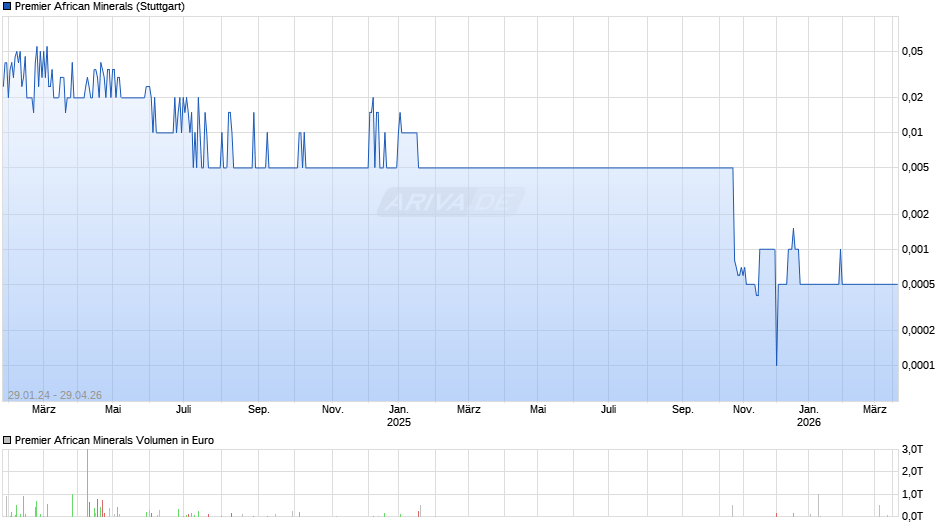Click the price axis label 0,0005
940x526 pixels.
(918, 284)
